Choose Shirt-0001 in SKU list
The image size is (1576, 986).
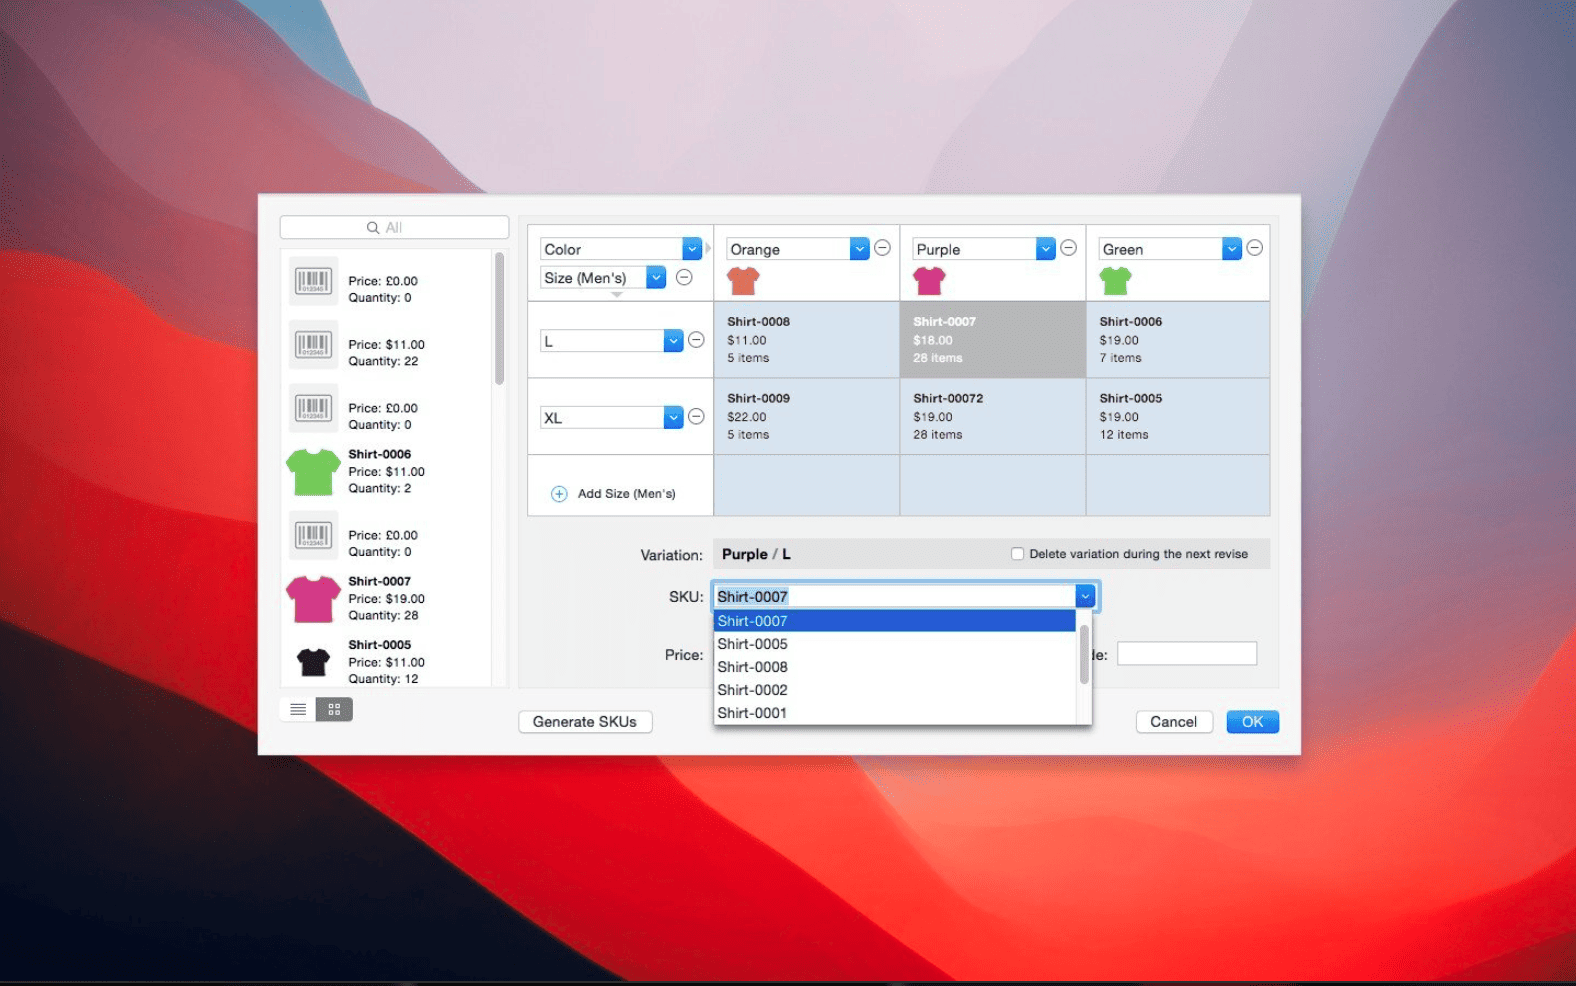pyautogui.click(x=894, y=713)
